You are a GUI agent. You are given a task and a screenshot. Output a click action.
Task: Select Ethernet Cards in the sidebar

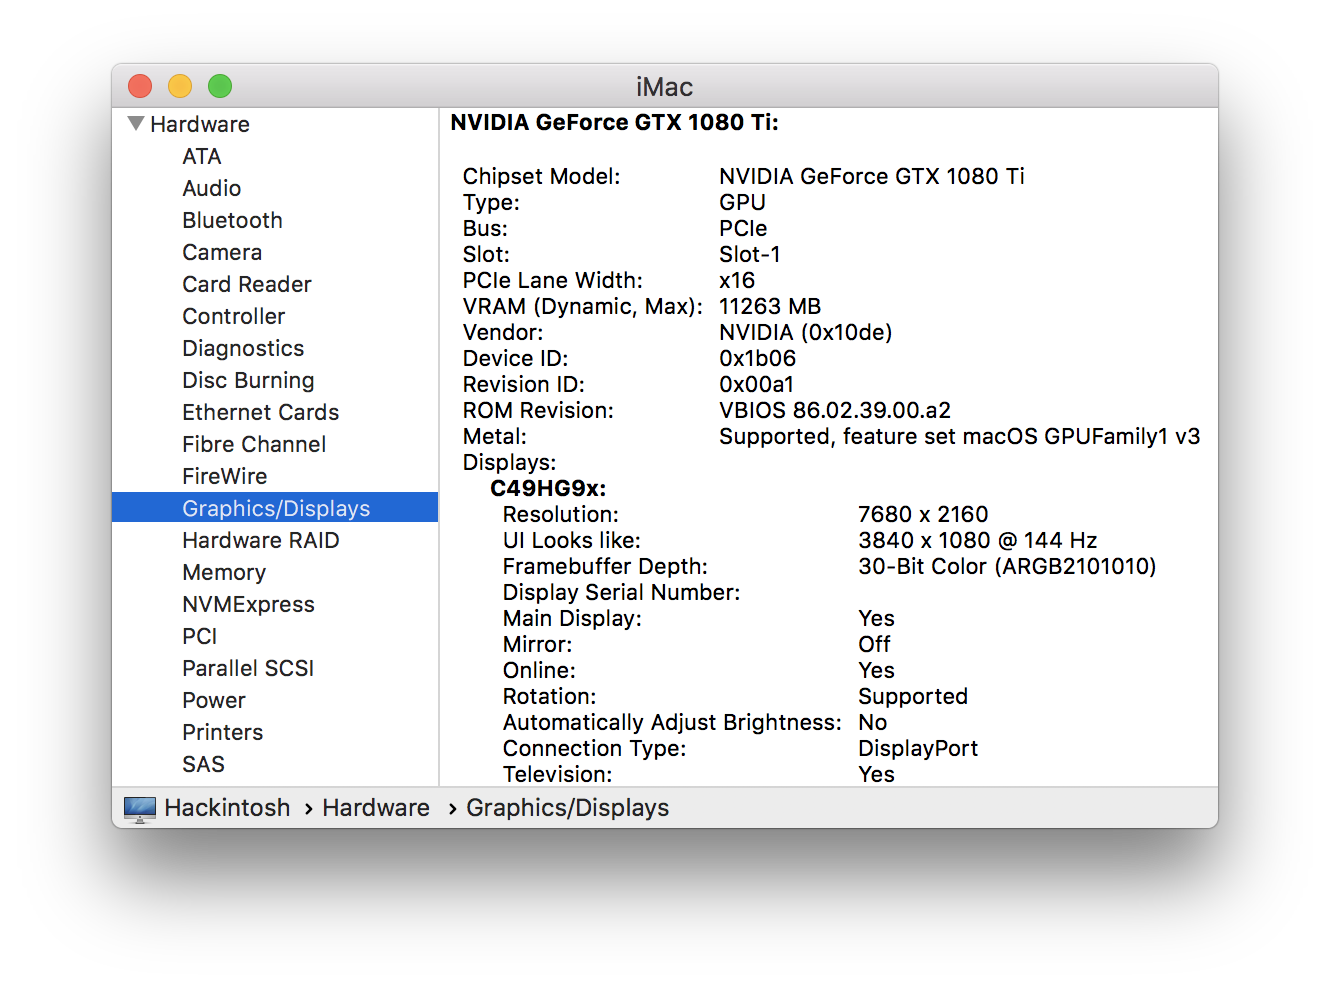click(261, 412)
